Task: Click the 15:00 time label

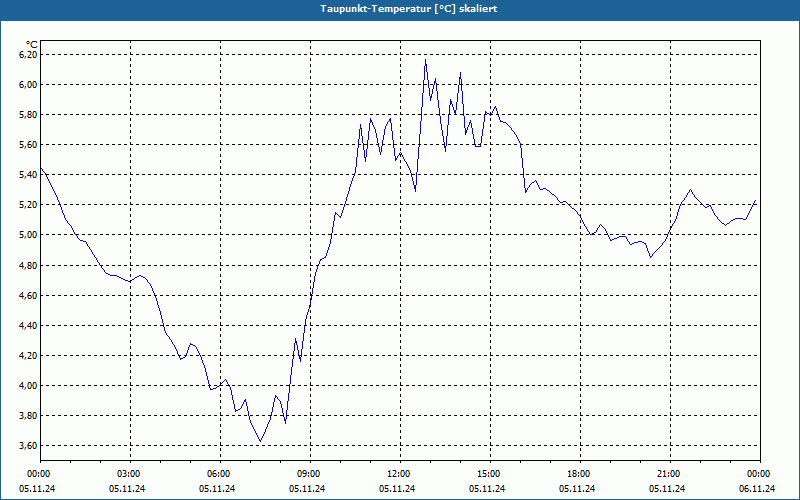Action: pos(490,474)
